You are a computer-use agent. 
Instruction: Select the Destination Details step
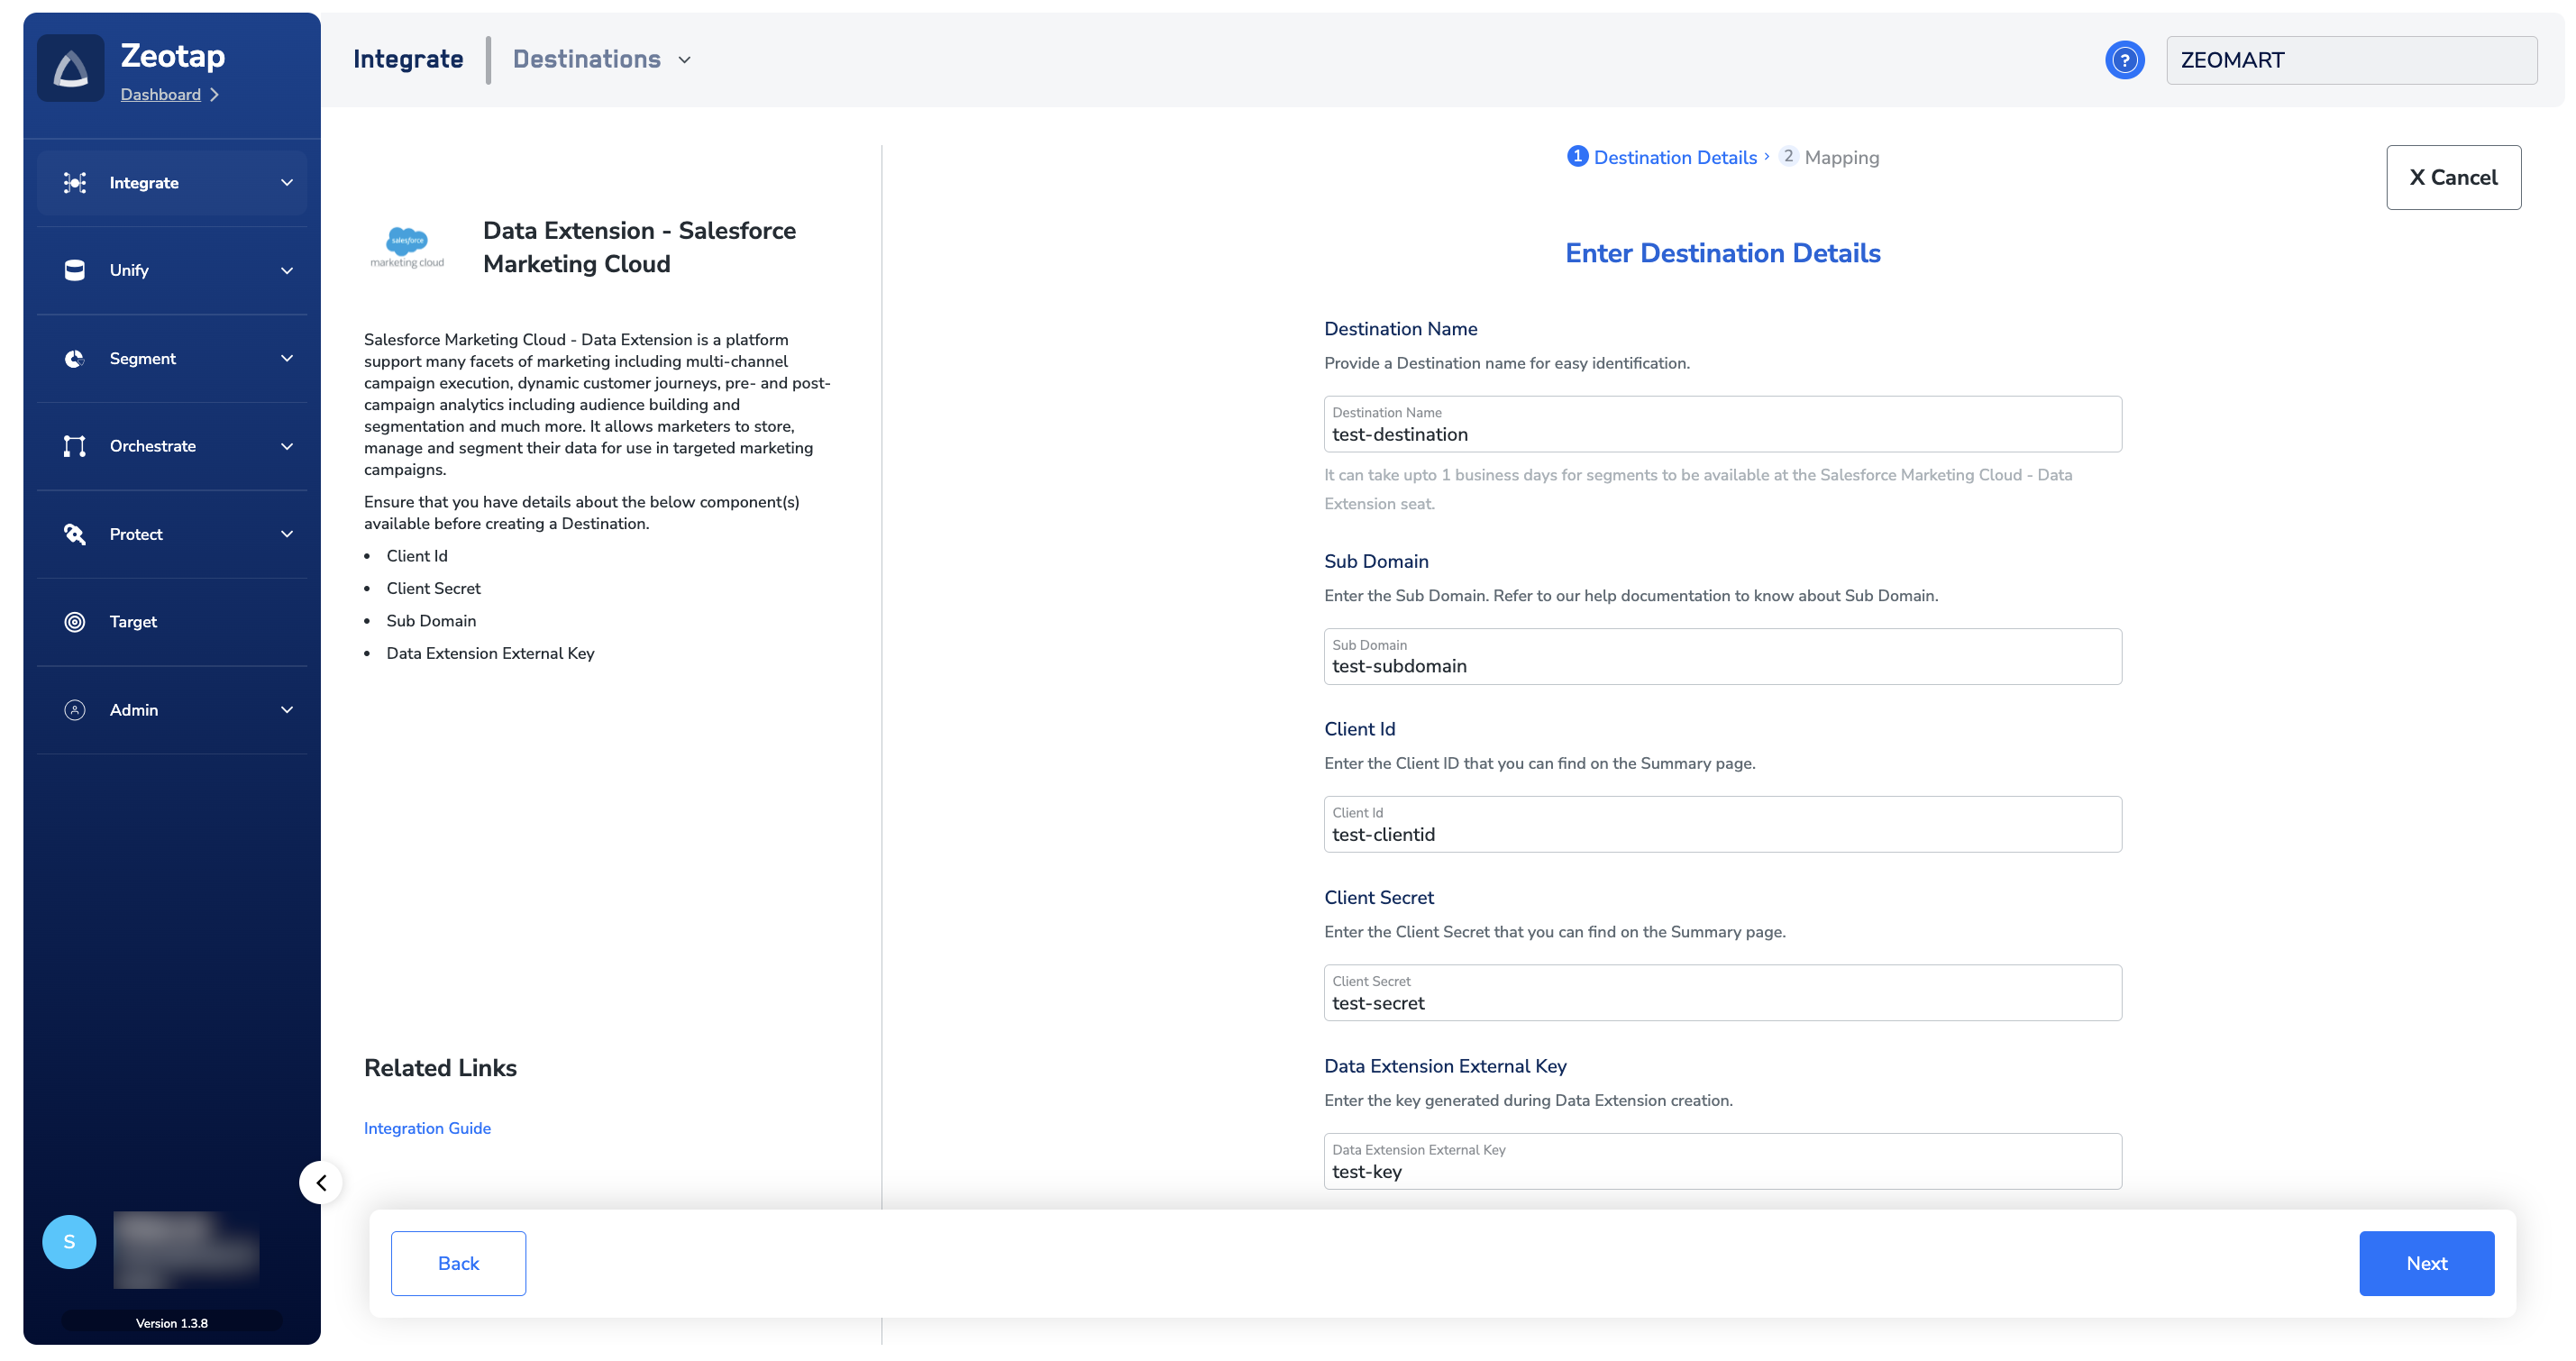point(1673,157)
